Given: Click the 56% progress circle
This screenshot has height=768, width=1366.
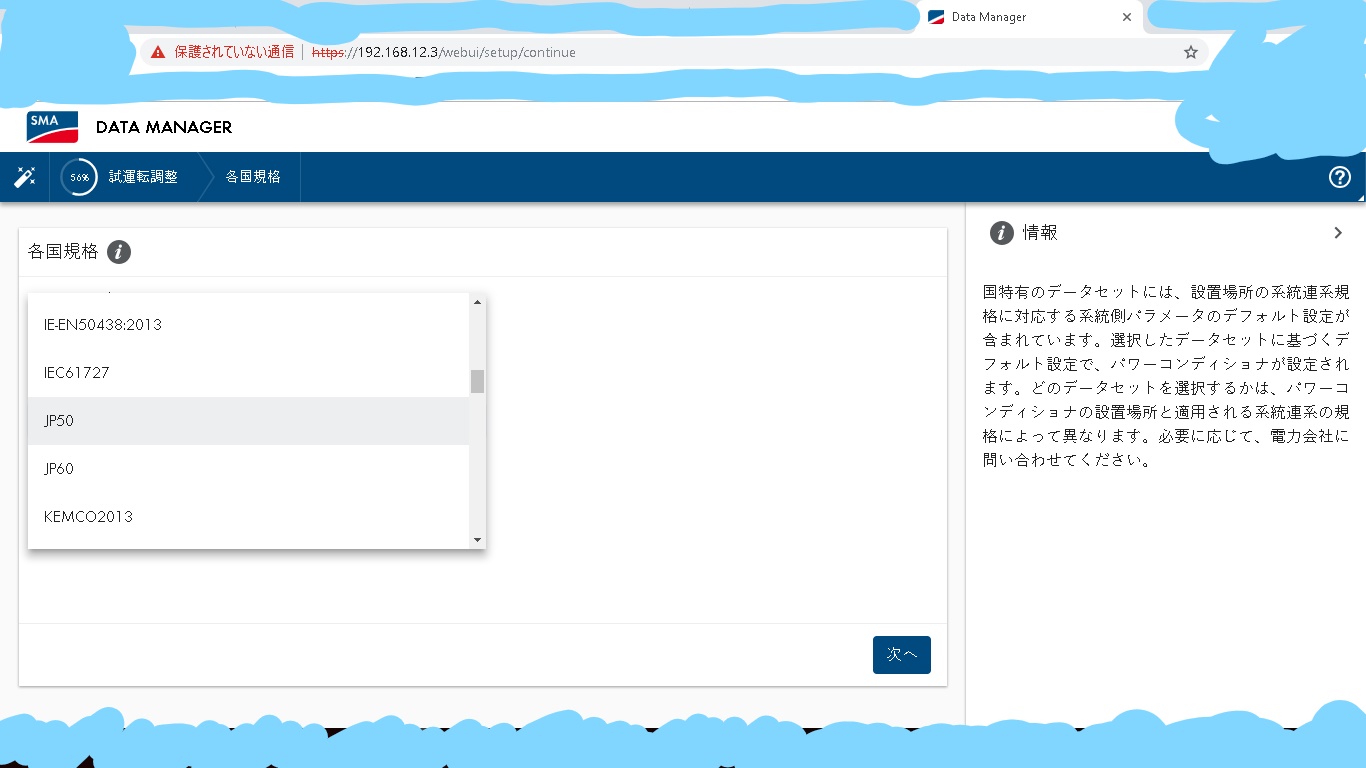Looking at the screenshot, I should tap(79, 177).
